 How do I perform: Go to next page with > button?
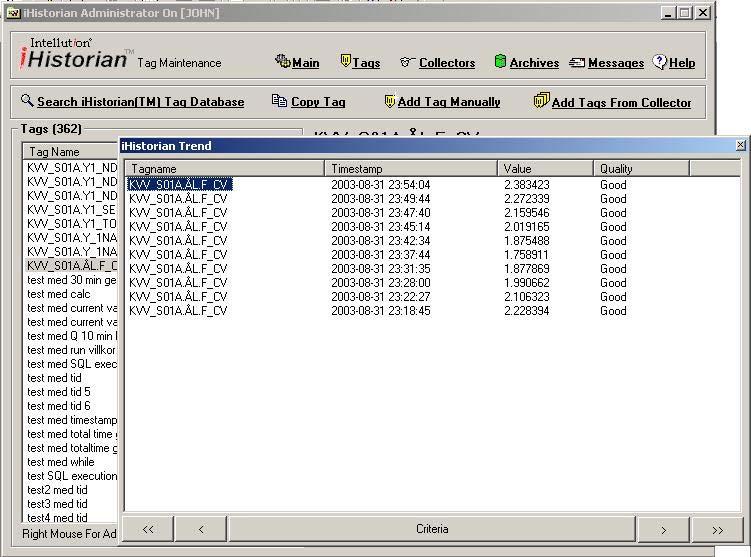click(663, 530)
